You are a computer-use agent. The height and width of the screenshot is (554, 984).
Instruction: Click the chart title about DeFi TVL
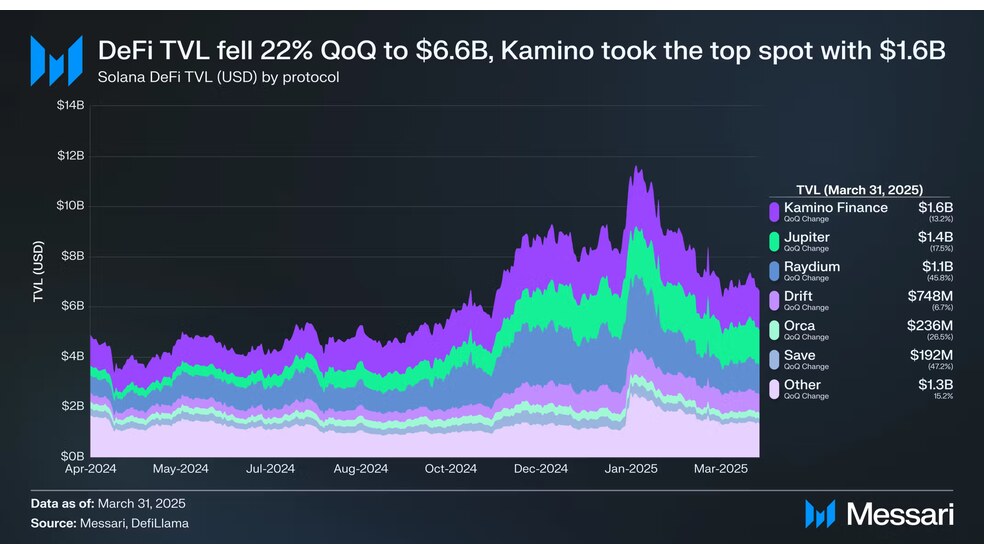(521, 50)
